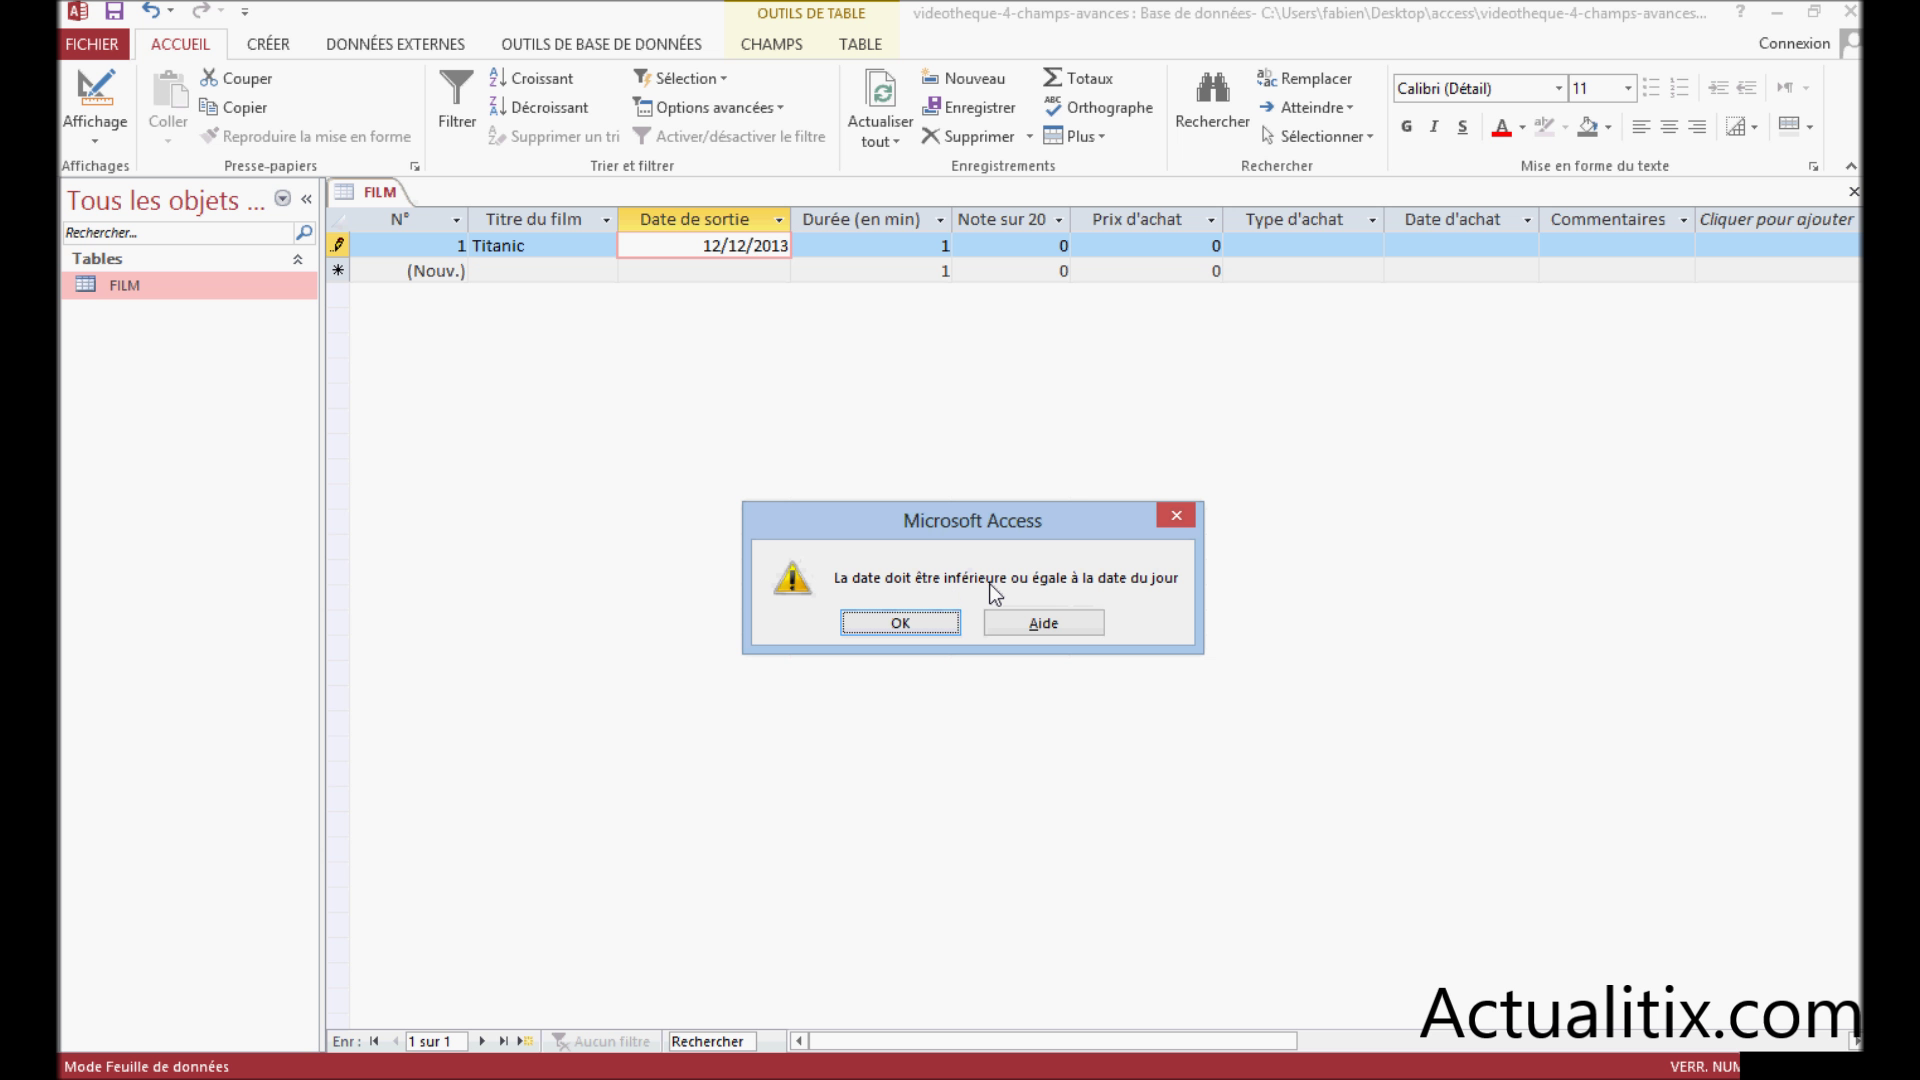Switch to CHAMPS tab
The width and height of the screenshot is (1920, 1080).
pyautogui.click(x=771, y=44)
